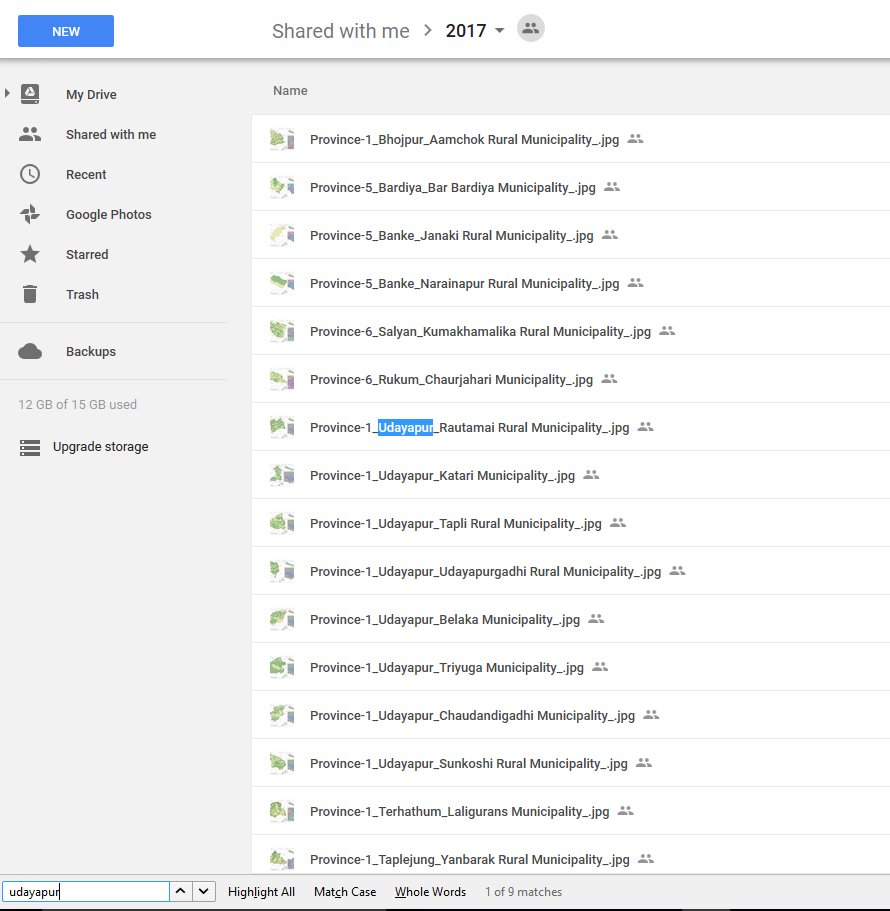The image size is (890, 911).
Task: Click the find bar search field
Action: coord(86,891)
